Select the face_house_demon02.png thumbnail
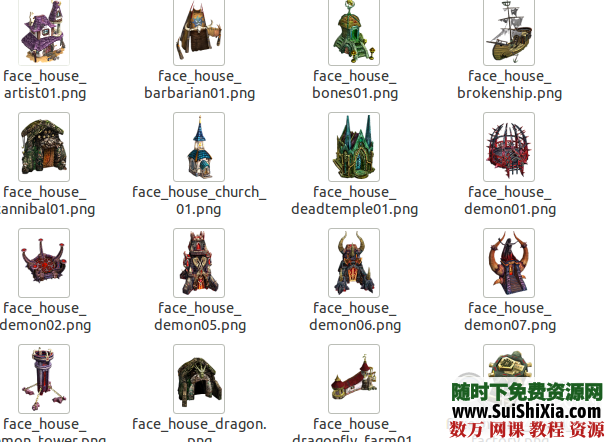 44,262
